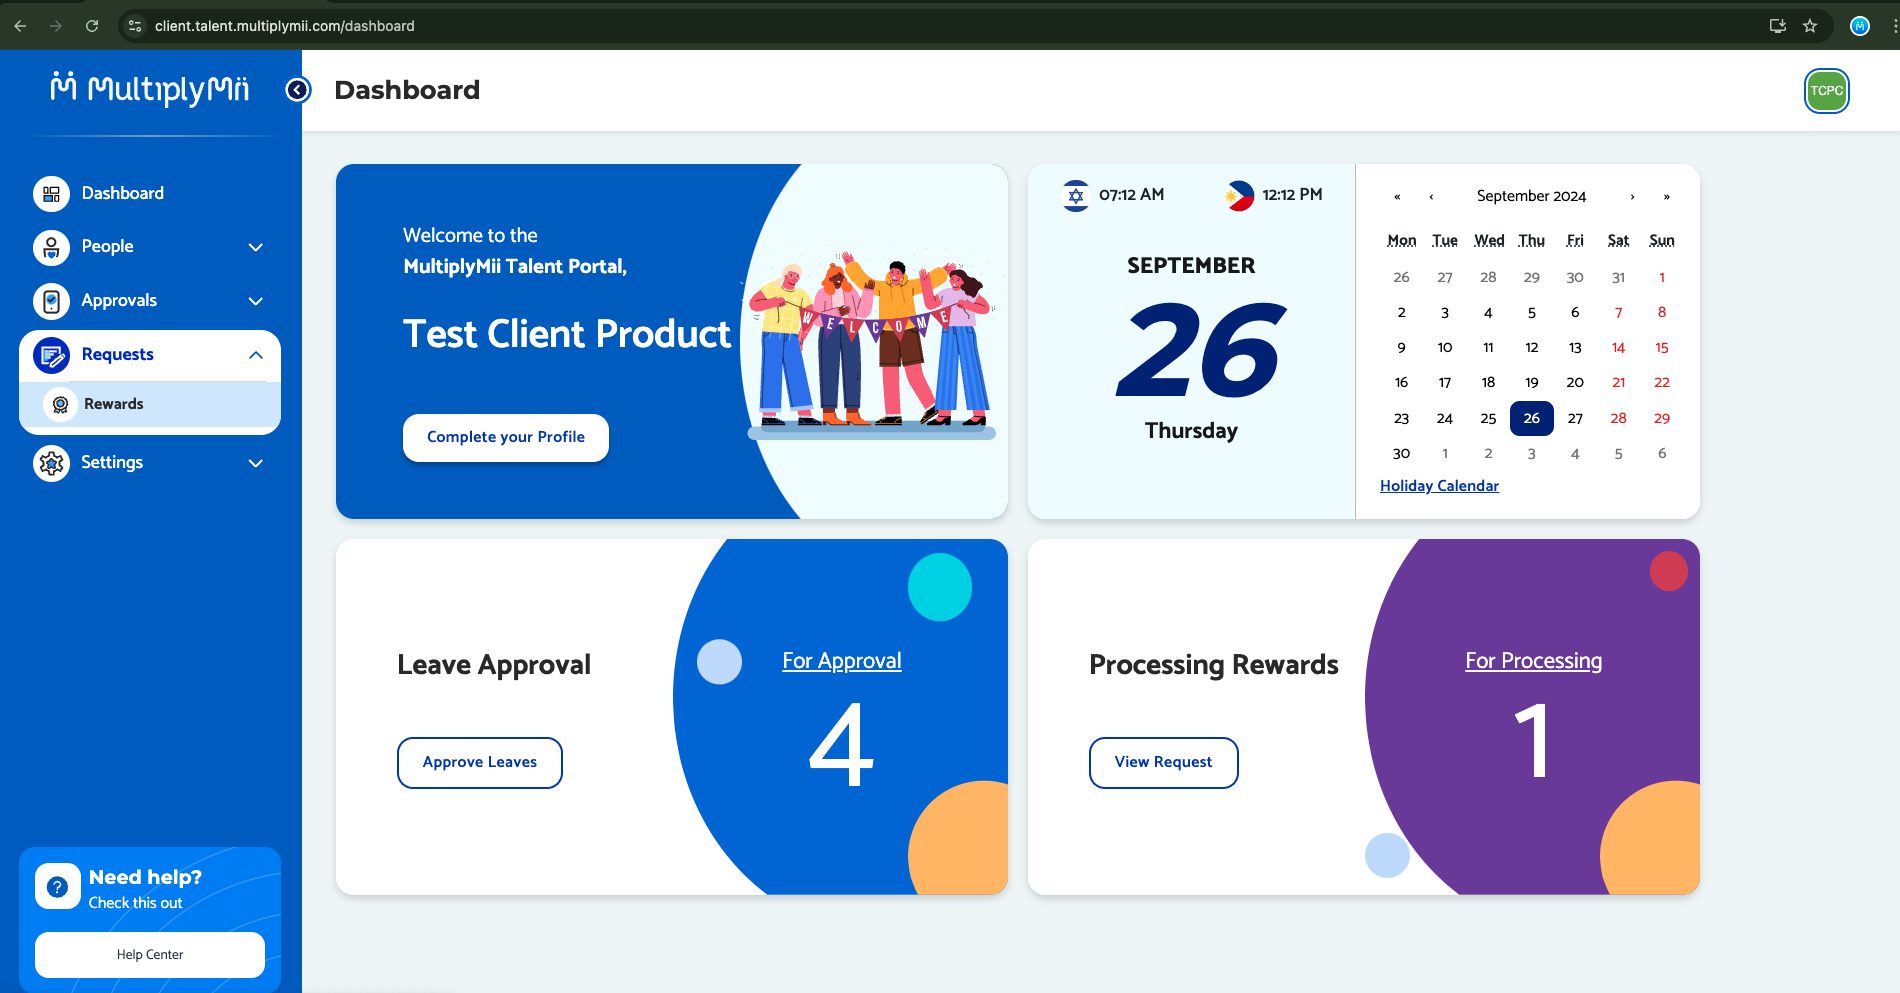Viewport: 1900px width, 993px height.
Task: Click the Approvals sidebar icon
Action: [x=51, y=301]
